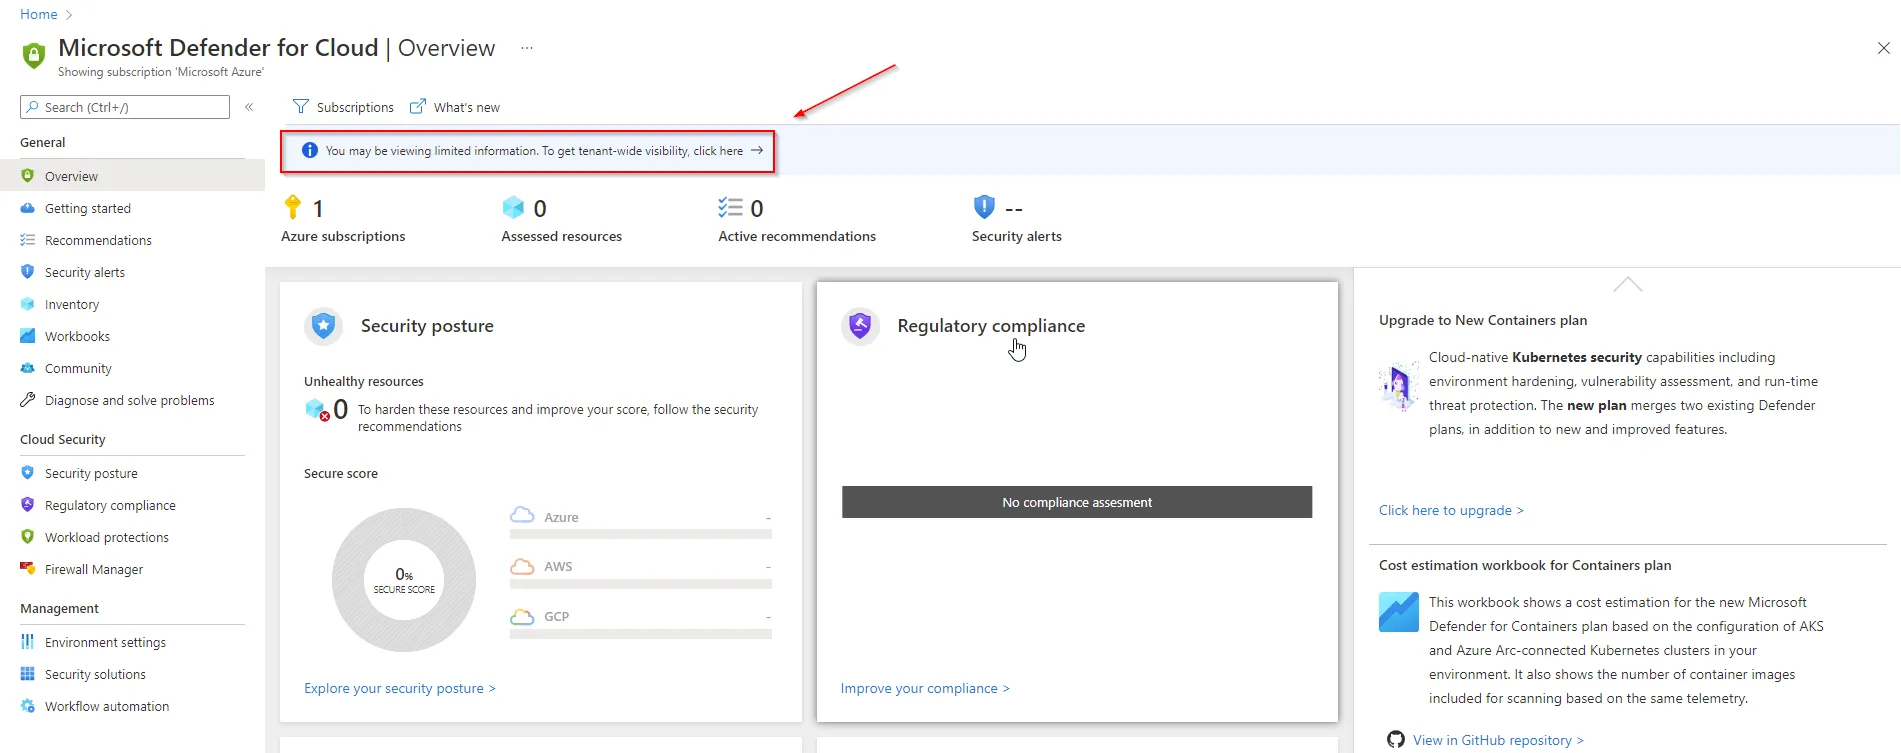Click the Subscriptions filter funnel icon
1901x753 pixels.
coord(301,107)
